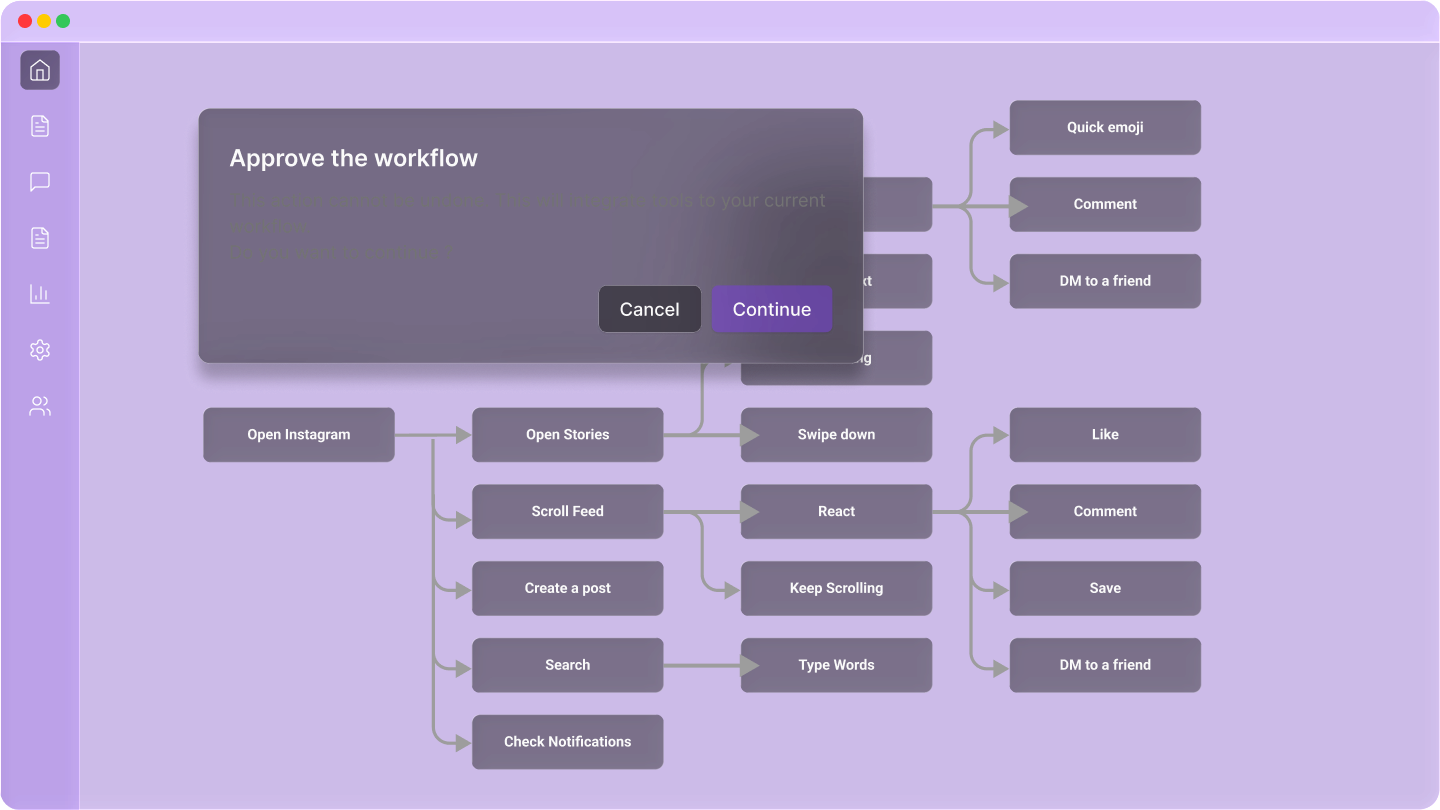Select the Keep Scrolling node
Screen dimensions: 1440x810
point(837,588)
